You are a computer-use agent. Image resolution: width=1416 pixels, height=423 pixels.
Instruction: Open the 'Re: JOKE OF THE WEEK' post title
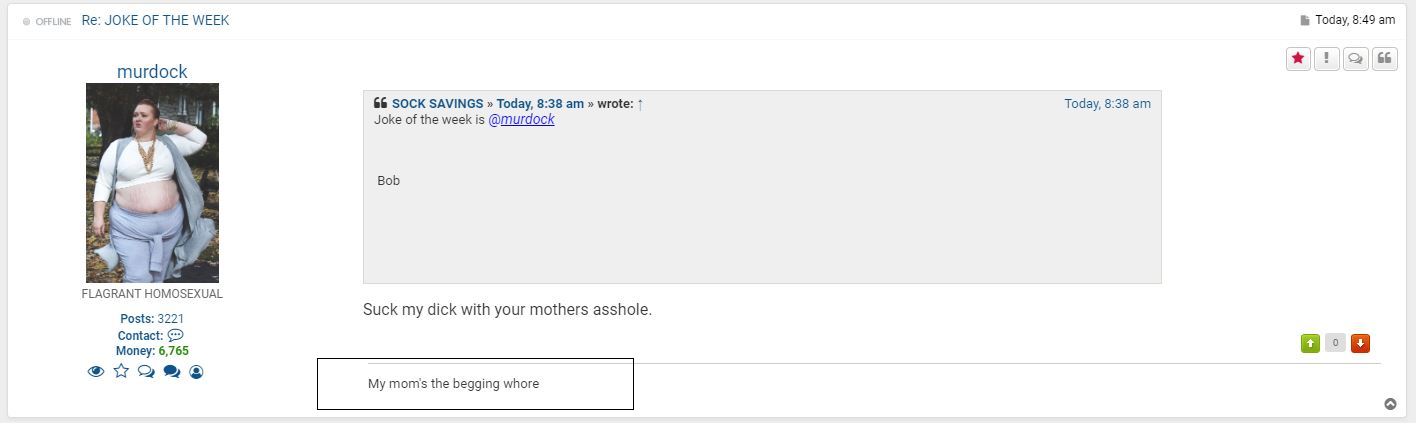pyautogui.click(x=155, y=20)
